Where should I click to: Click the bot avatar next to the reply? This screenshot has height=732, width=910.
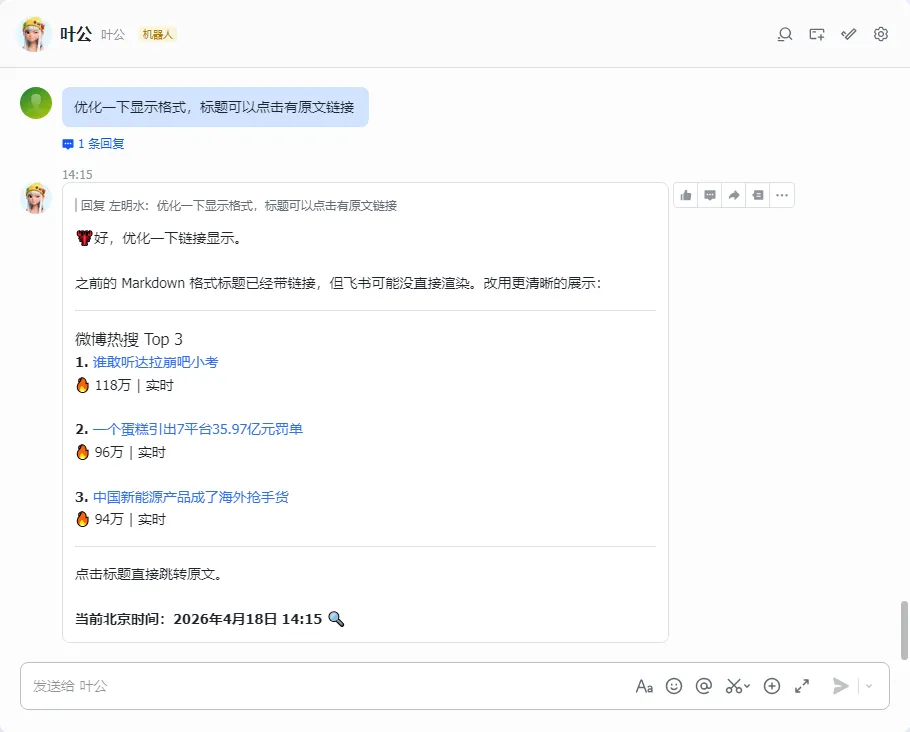pos(36,198)
